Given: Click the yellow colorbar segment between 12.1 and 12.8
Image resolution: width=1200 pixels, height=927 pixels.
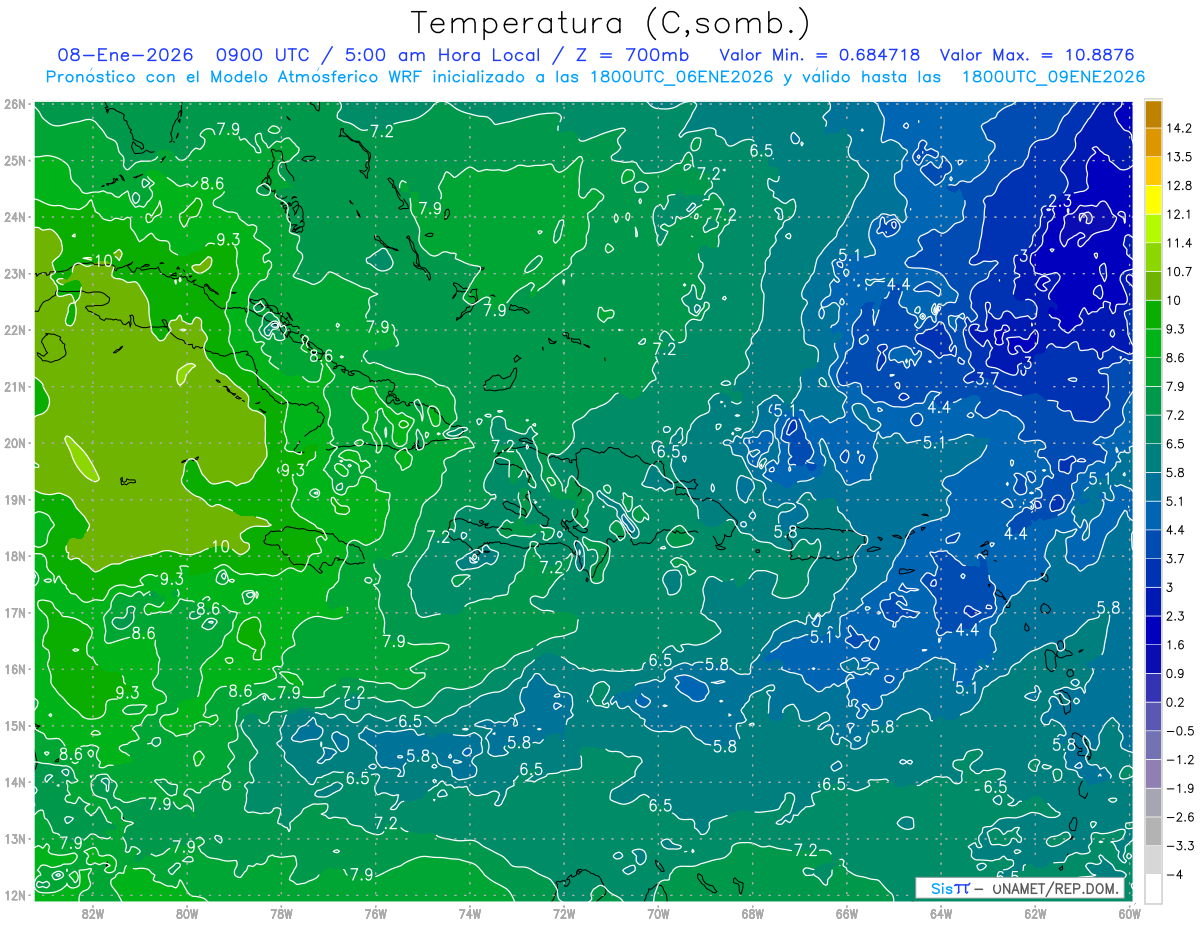Looking at the screenshot, I should point(1153,200).
